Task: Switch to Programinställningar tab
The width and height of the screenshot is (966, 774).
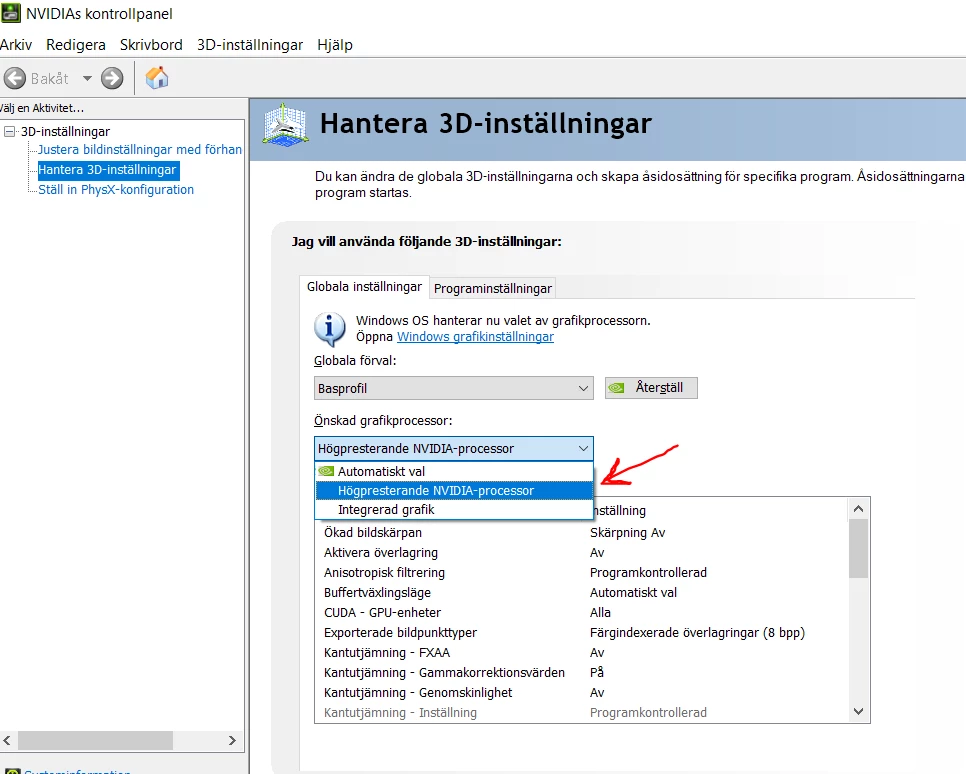Action: tap(493, 288)
